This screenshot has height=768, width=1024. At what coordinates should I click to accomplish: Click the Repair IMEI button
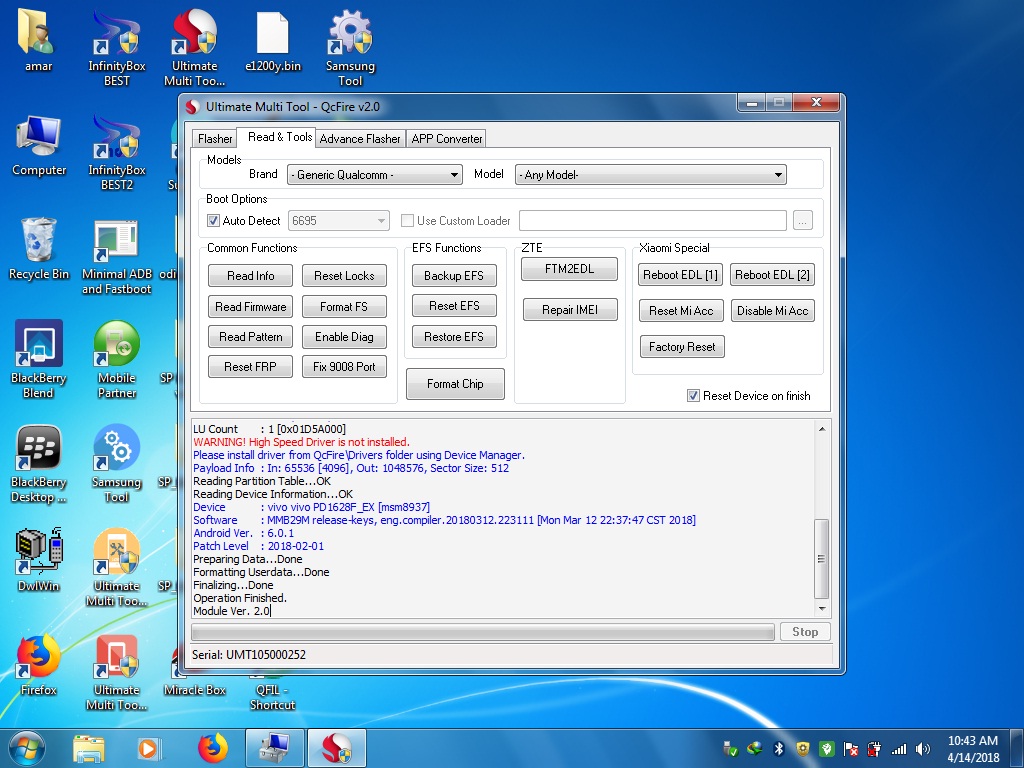(x=570, y=310)
